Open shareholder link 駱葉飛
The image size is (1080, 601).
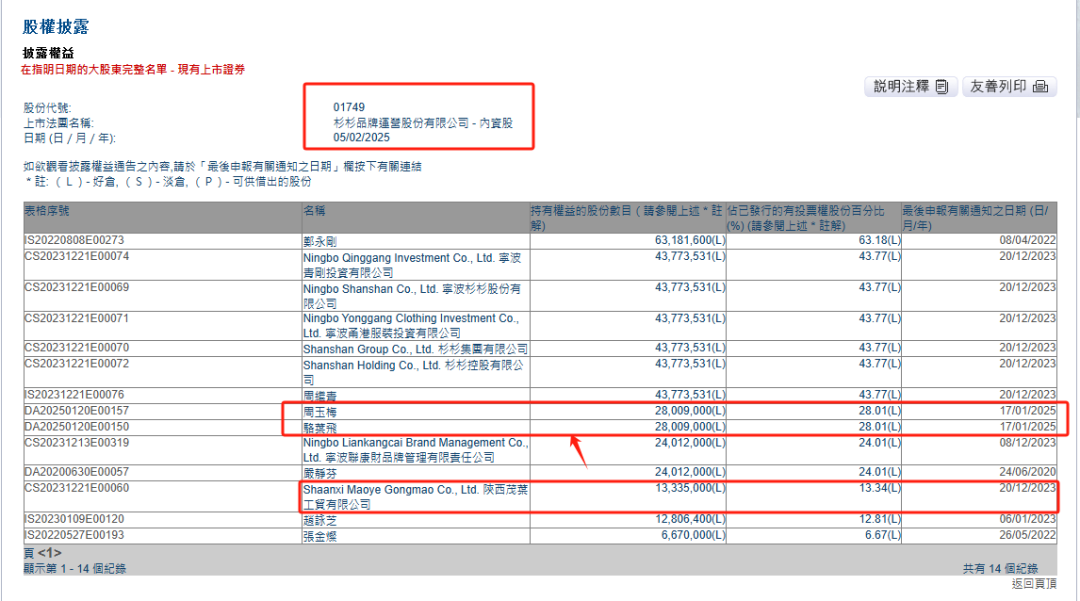tap(320, 428)
